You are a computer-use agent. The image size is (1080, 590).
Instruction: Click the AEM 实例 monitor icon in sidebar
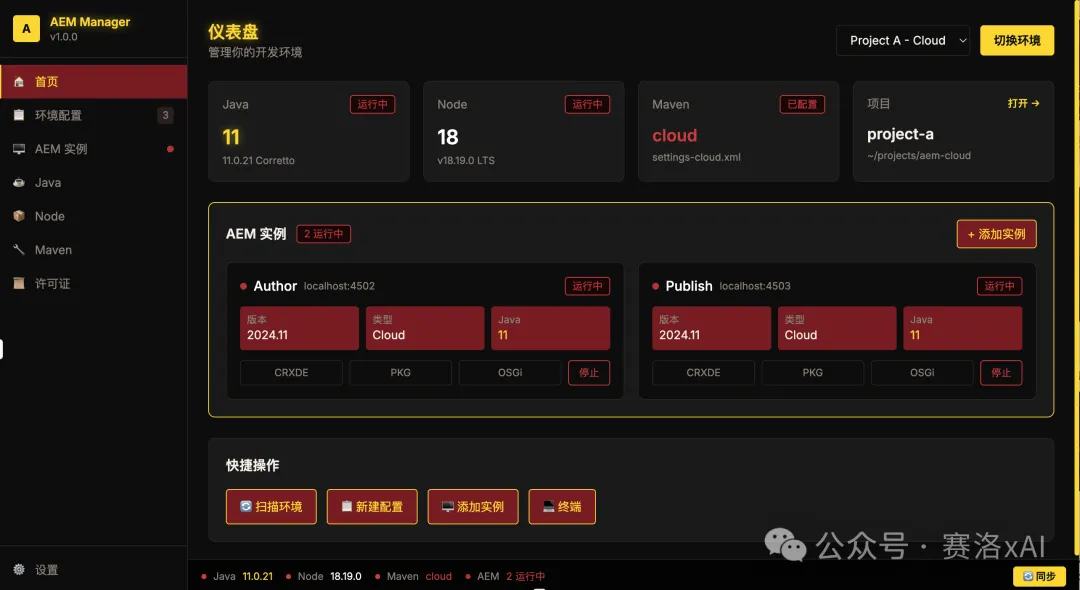(x=19, y=149)
